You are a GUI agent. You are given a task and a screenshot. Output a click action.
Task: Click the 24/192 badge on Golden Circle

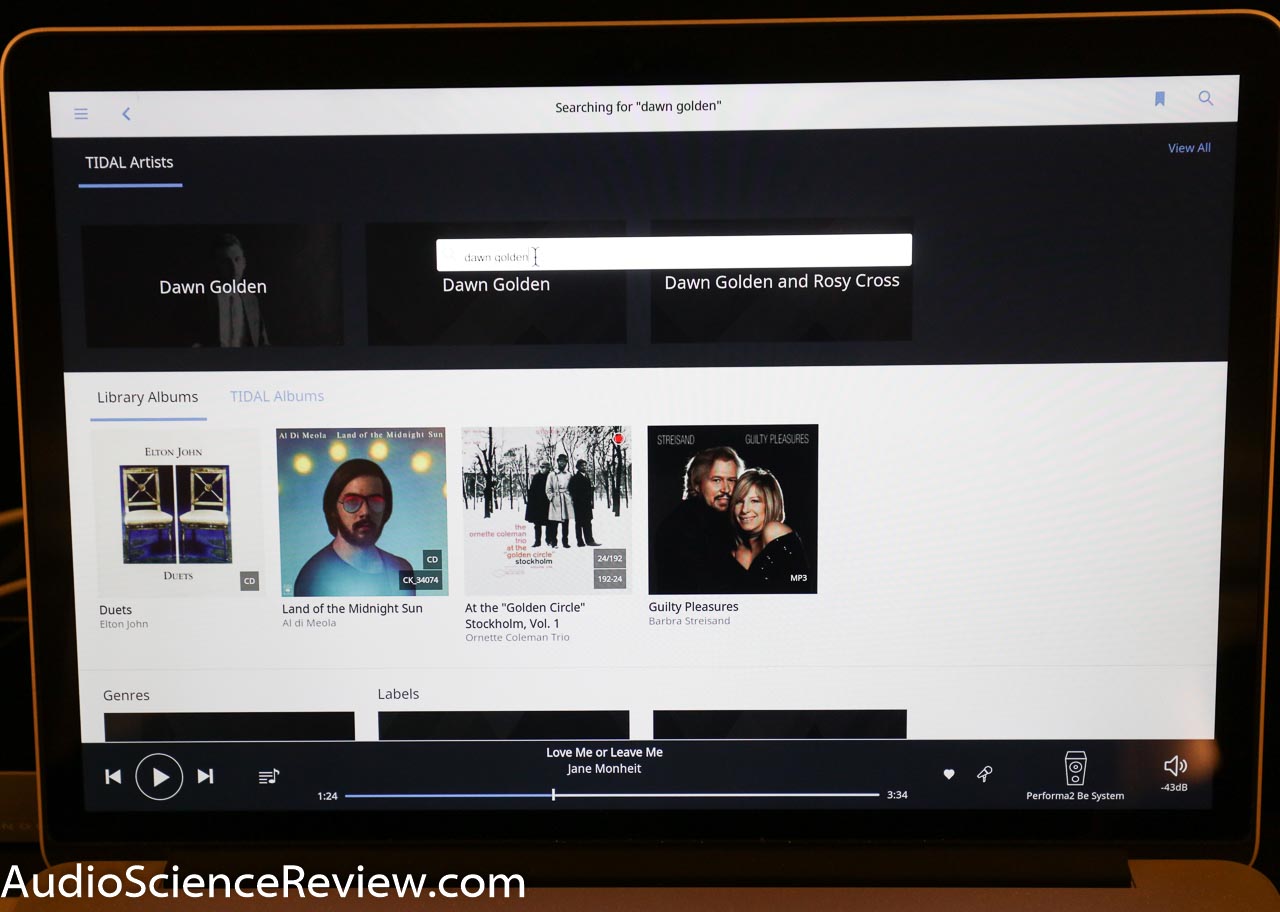(609, 558)
